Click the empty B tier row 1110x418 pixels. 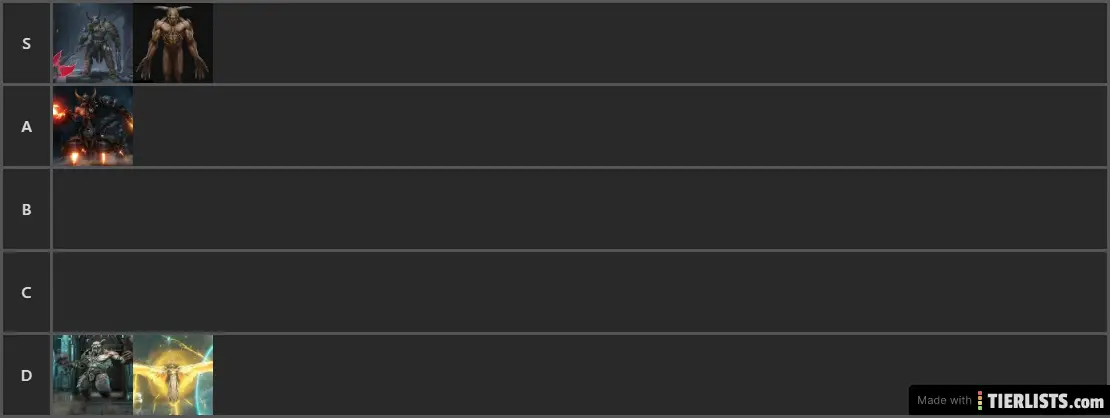point(580,210)
